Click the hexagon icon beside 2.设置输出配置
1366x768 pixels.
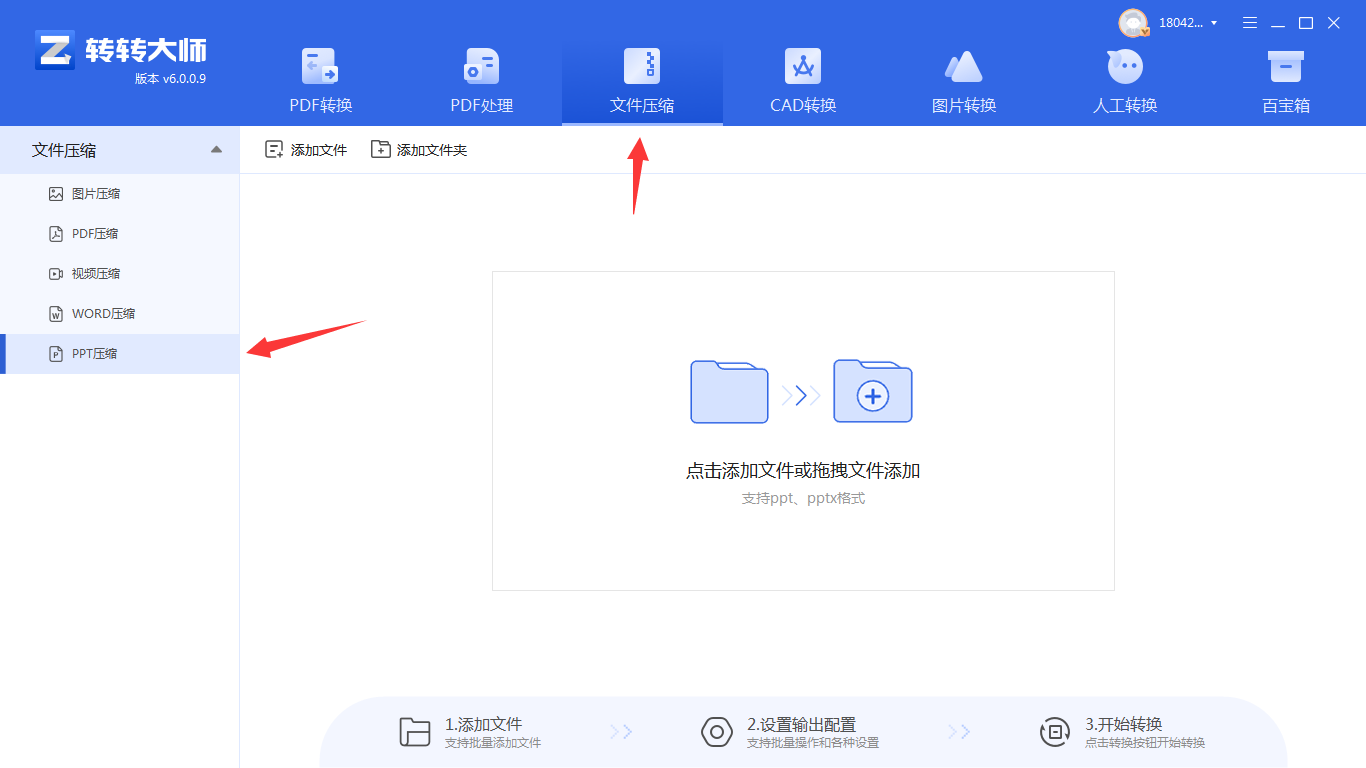(x=717, y=732)
